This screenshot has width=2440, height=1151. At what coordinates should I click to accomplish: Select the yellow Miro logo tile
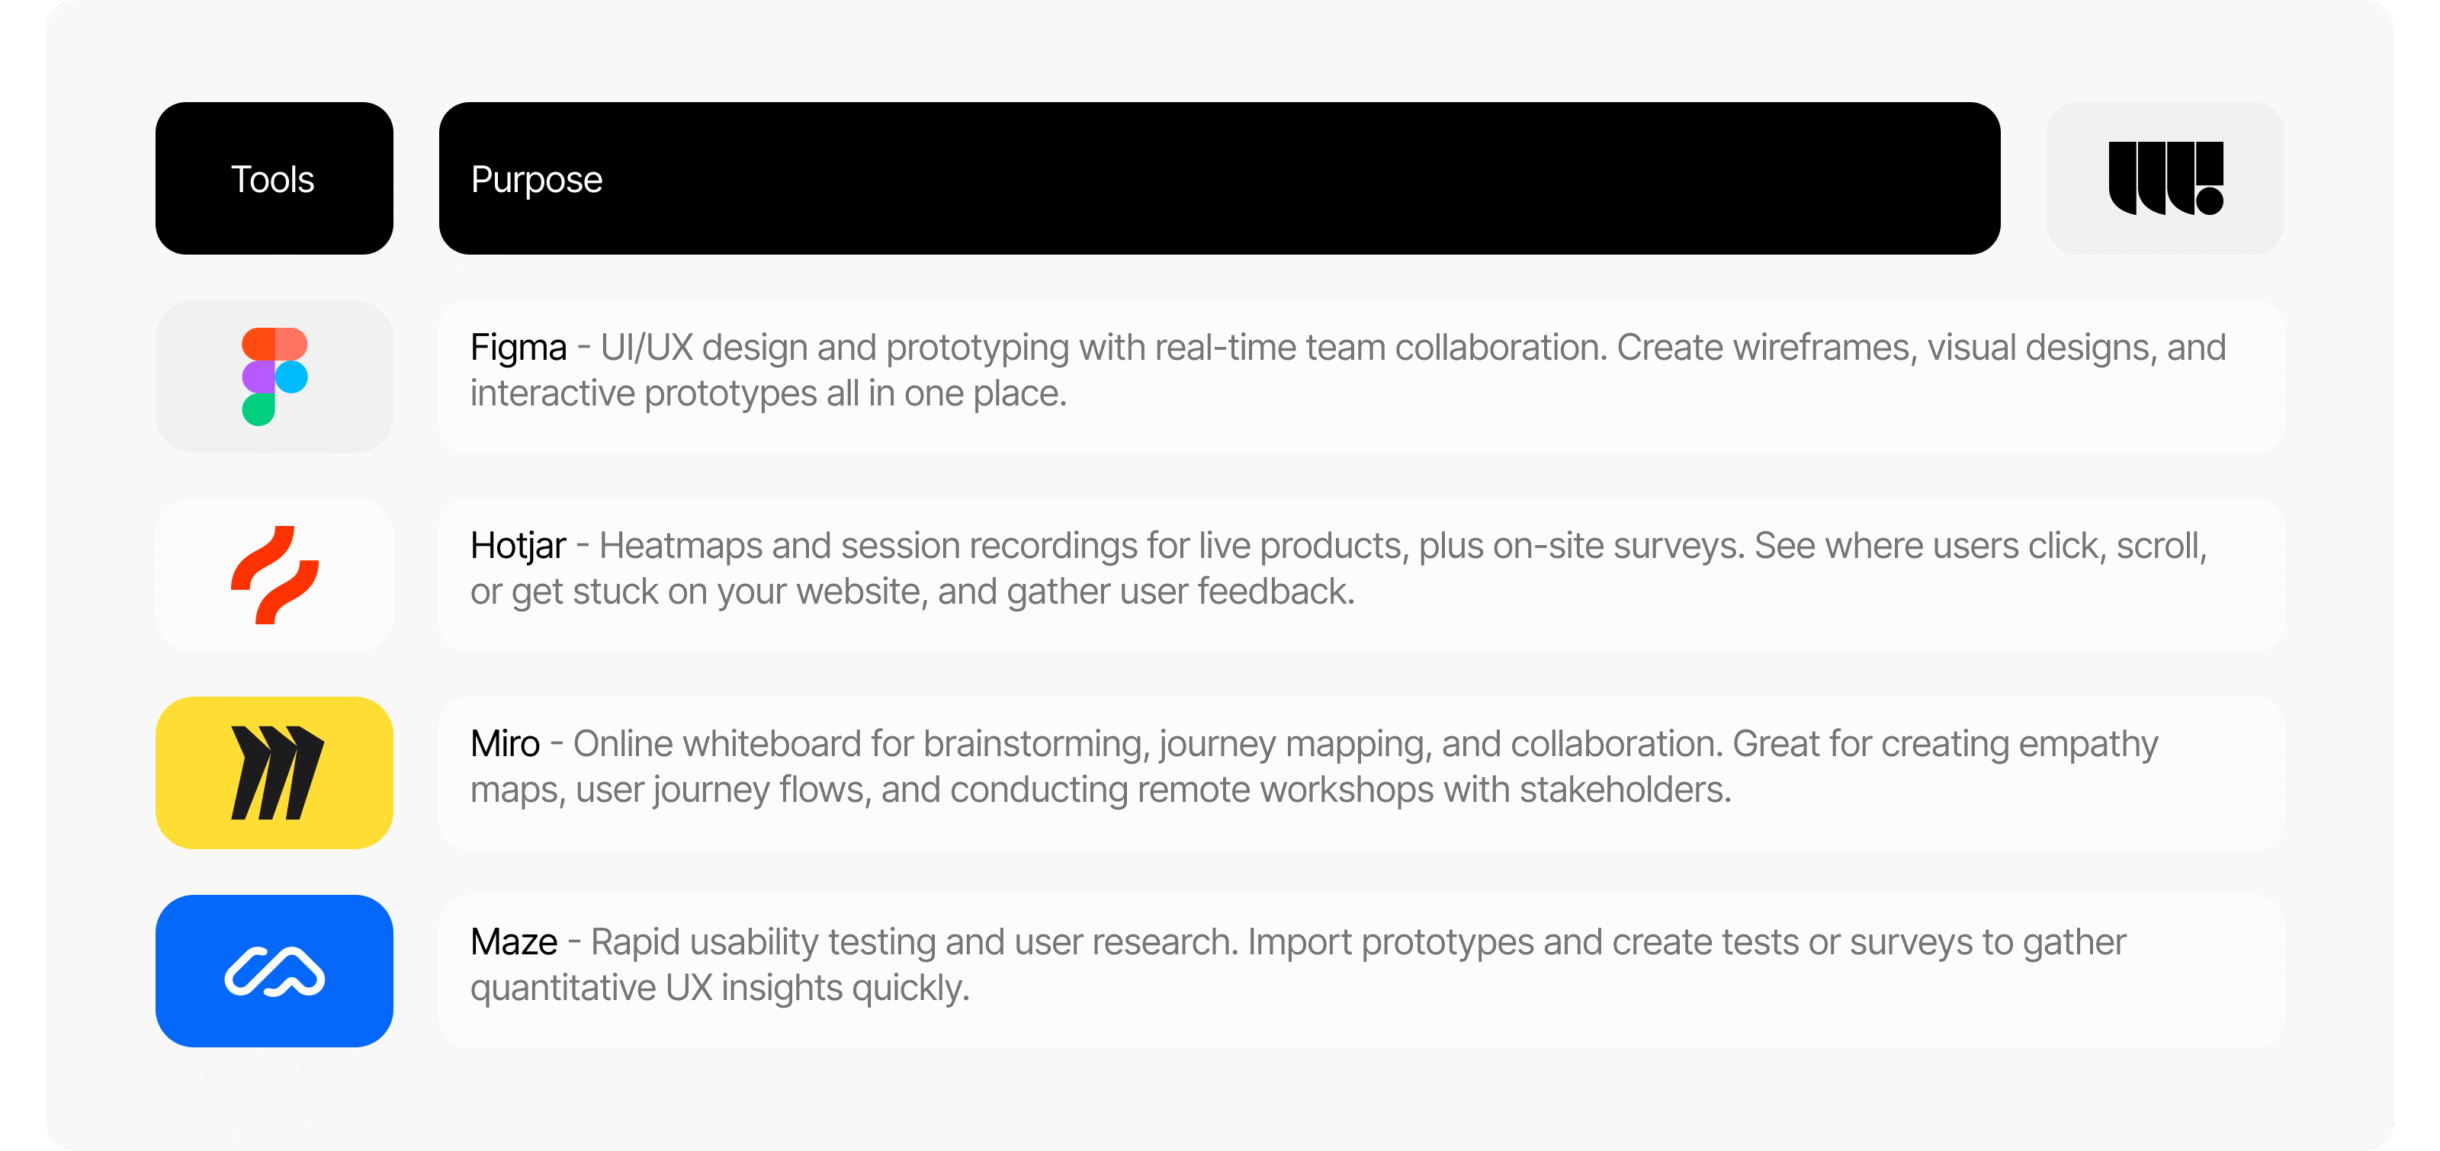274,773
